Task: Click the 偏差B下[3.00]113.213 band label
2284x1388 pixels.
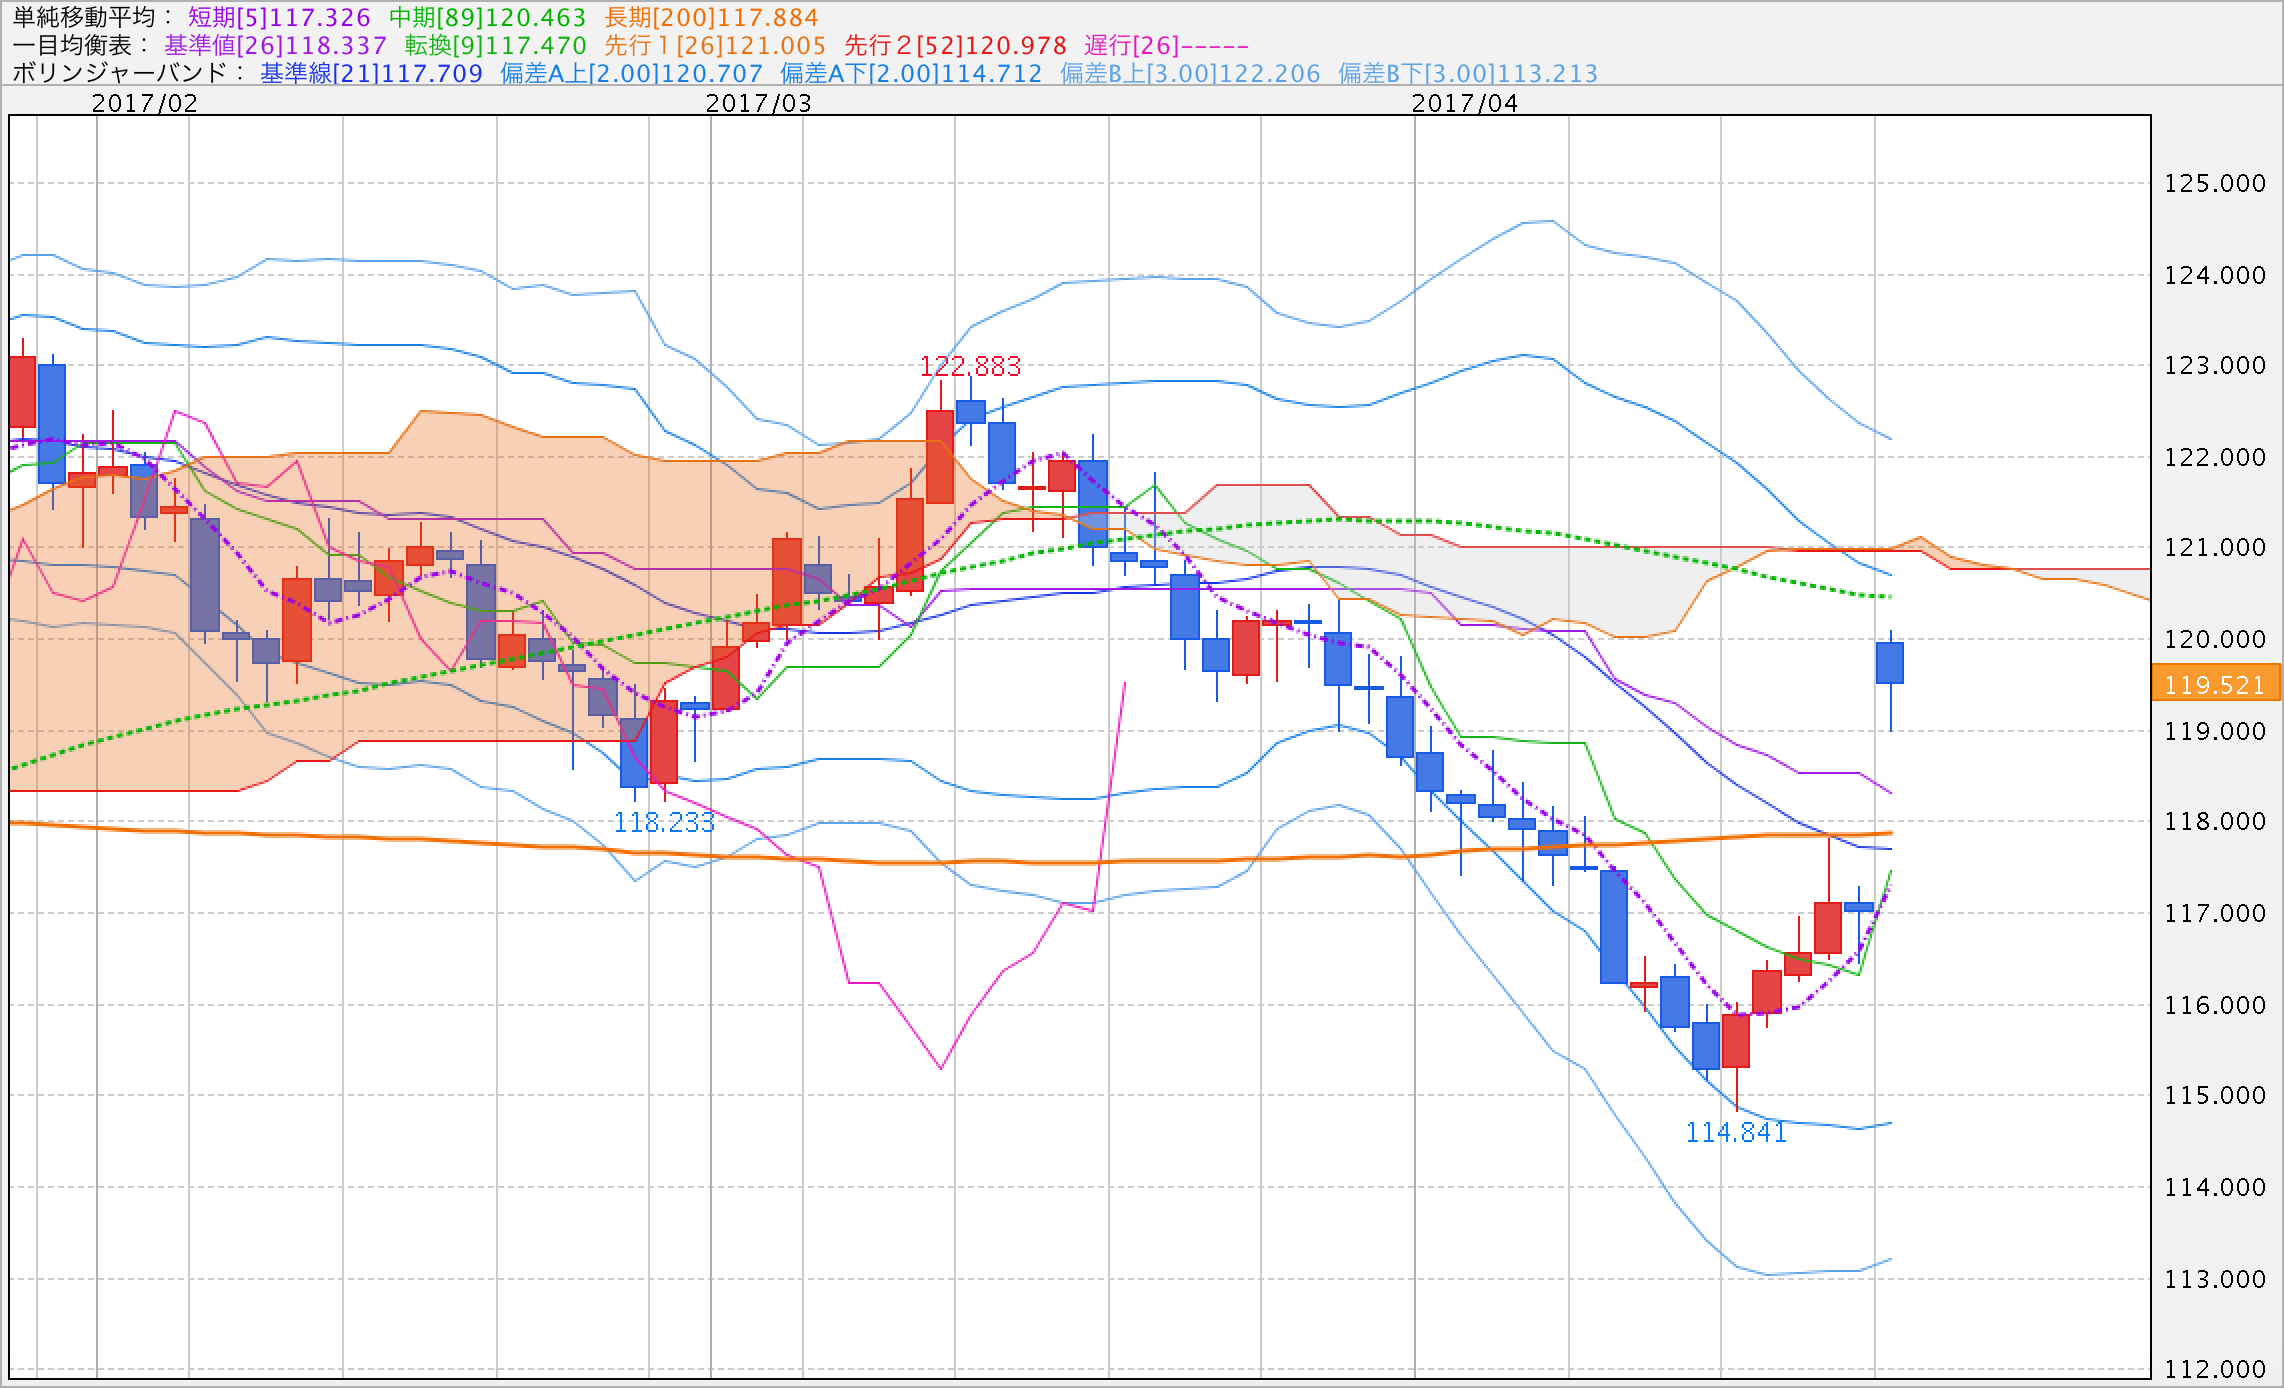Action: point(1468,73)
